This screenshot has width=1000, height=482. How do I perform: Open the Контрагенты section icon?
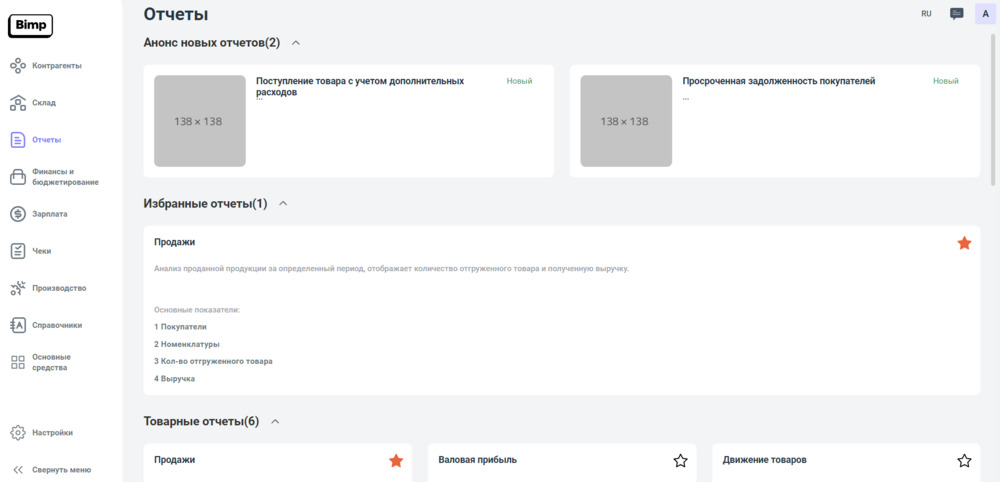click(x=18, y=66)
